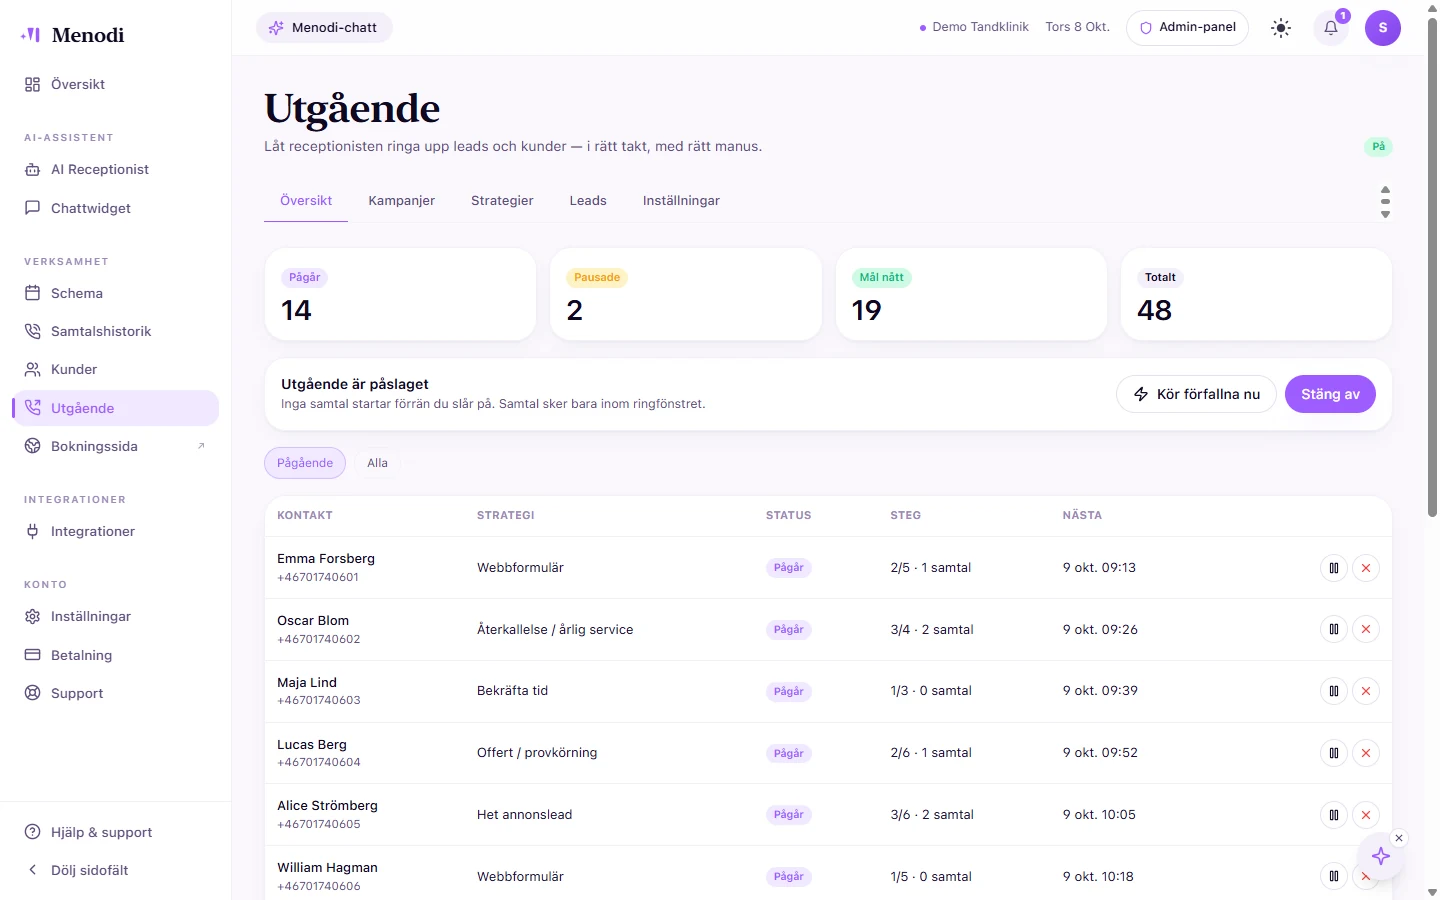Pause William Hagman's sequence

(1334, 877)
